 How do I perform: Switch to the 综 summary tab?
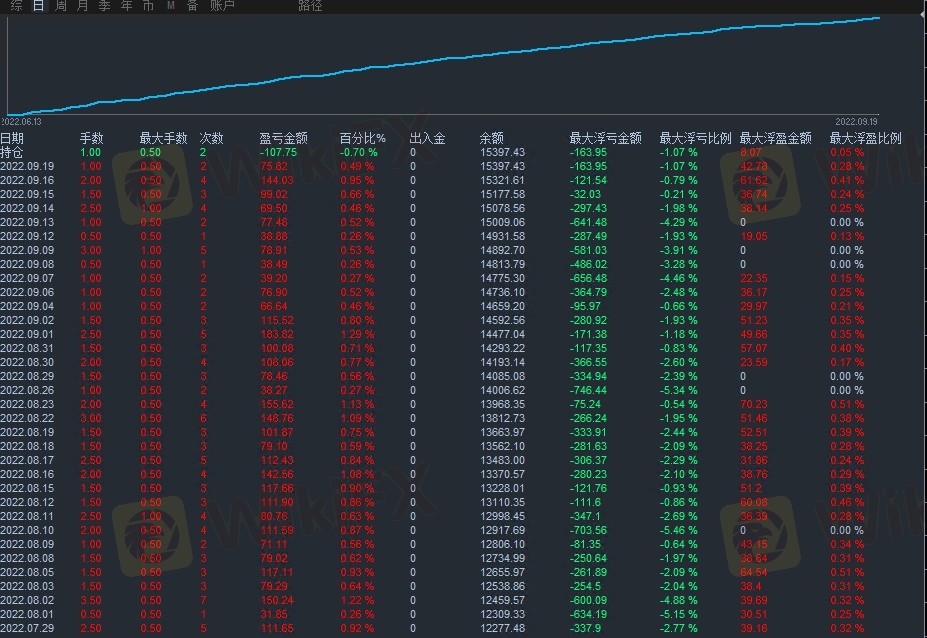pos(17,6)
